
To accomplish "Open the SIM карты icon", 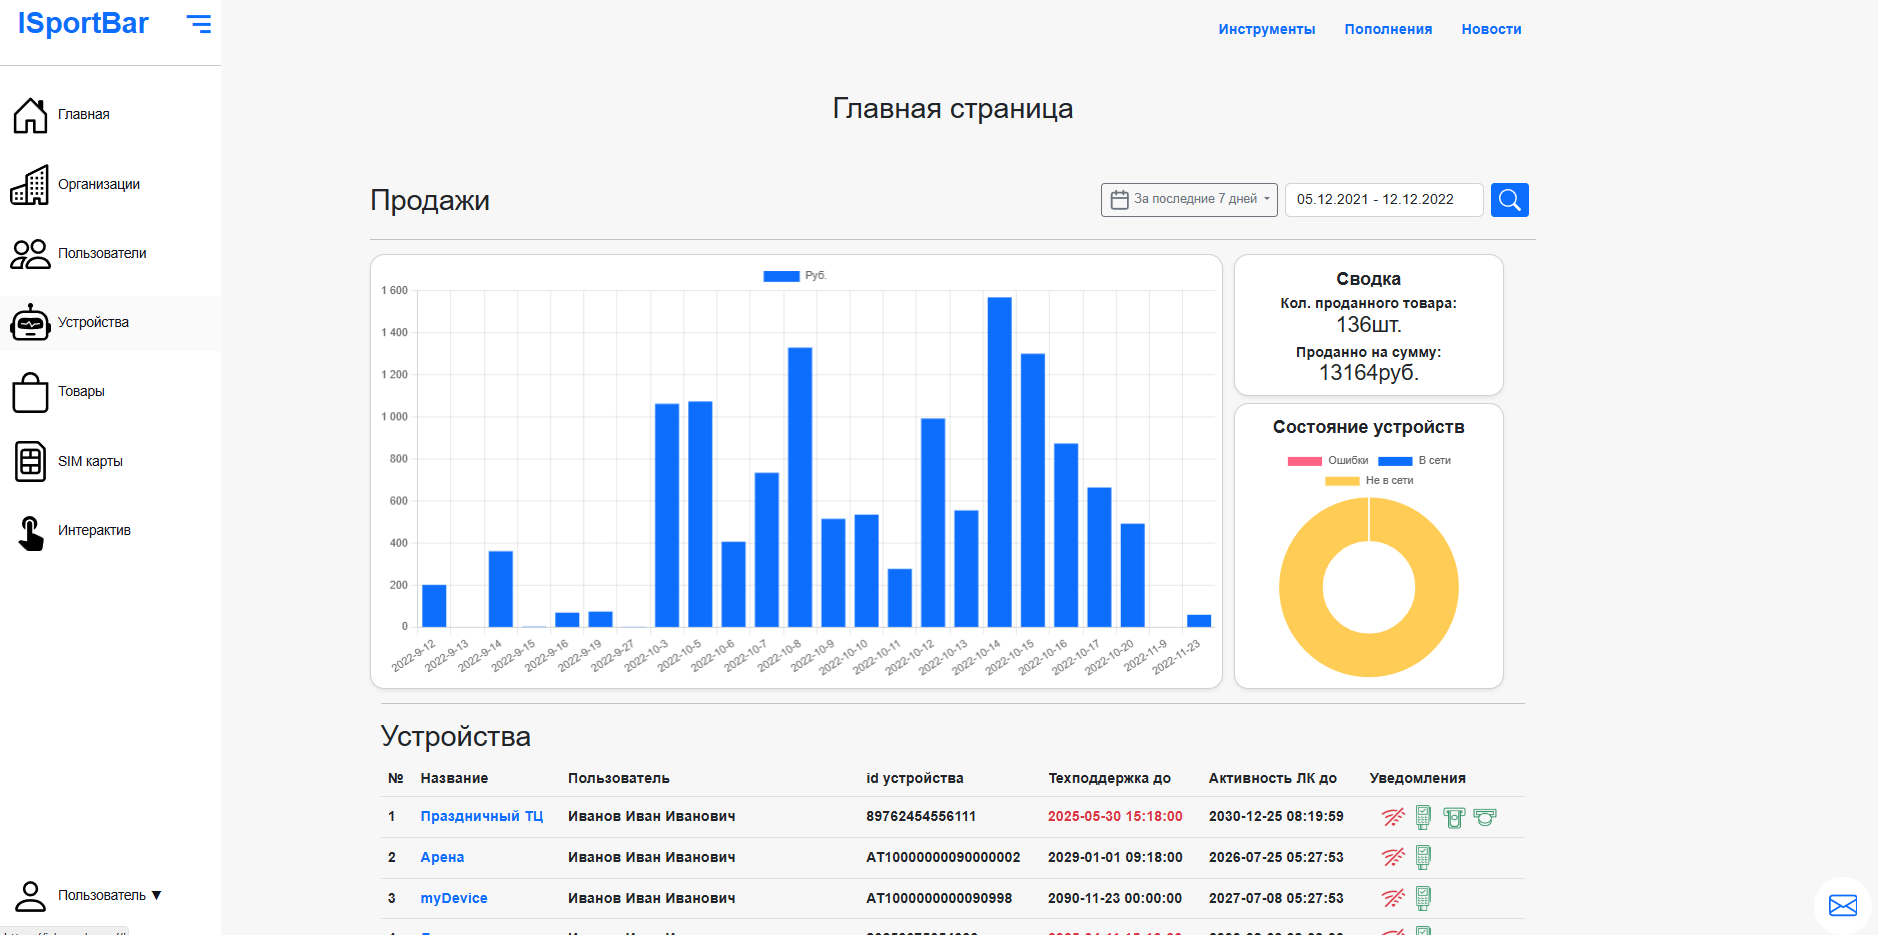I will tap(31, 461).
